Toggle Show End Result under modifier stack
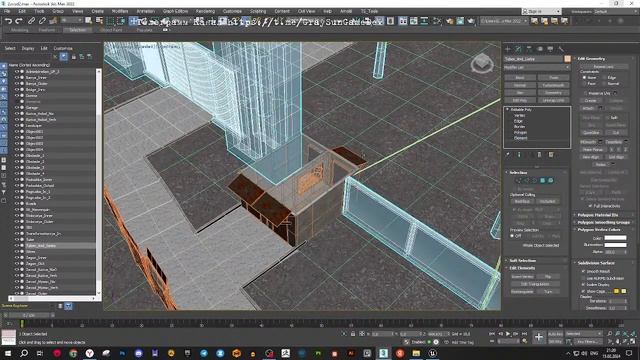The width and height of the screenshot is (640, 360). (x=519, y=155)
